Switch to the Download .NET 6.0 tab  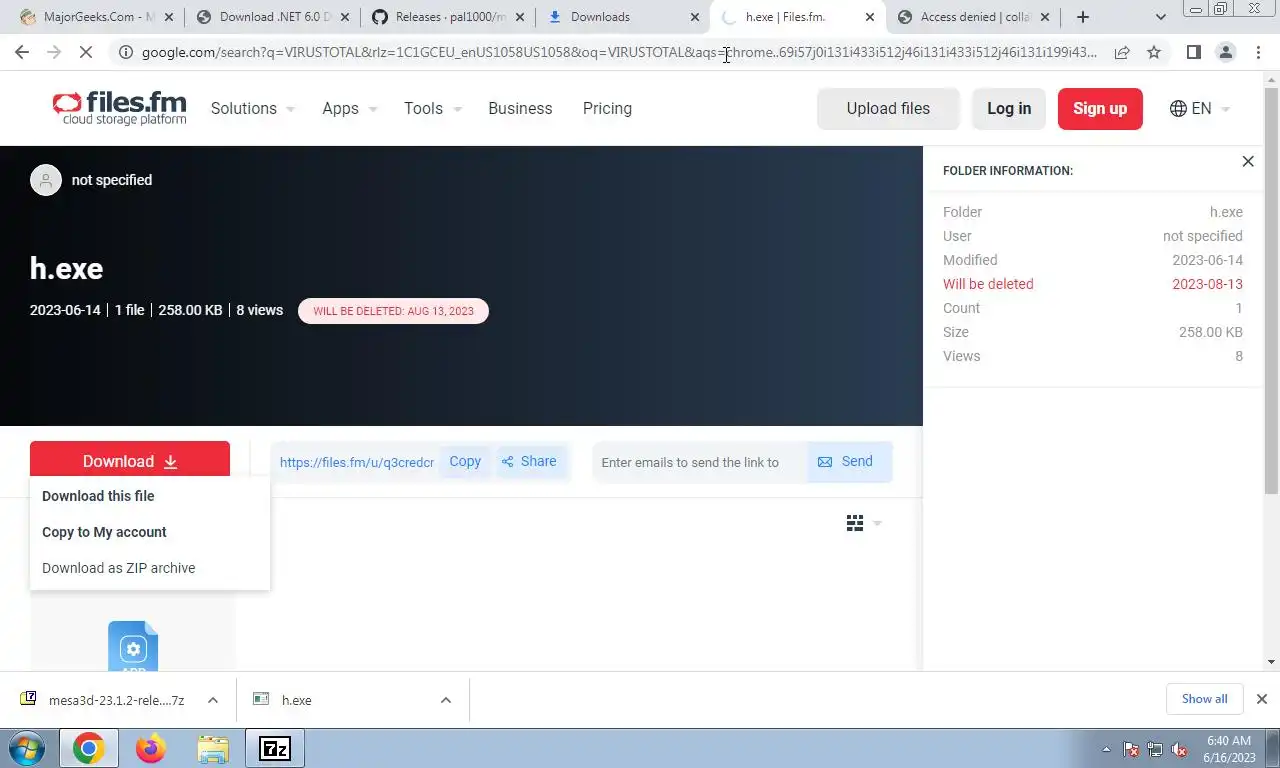[273, 17]
